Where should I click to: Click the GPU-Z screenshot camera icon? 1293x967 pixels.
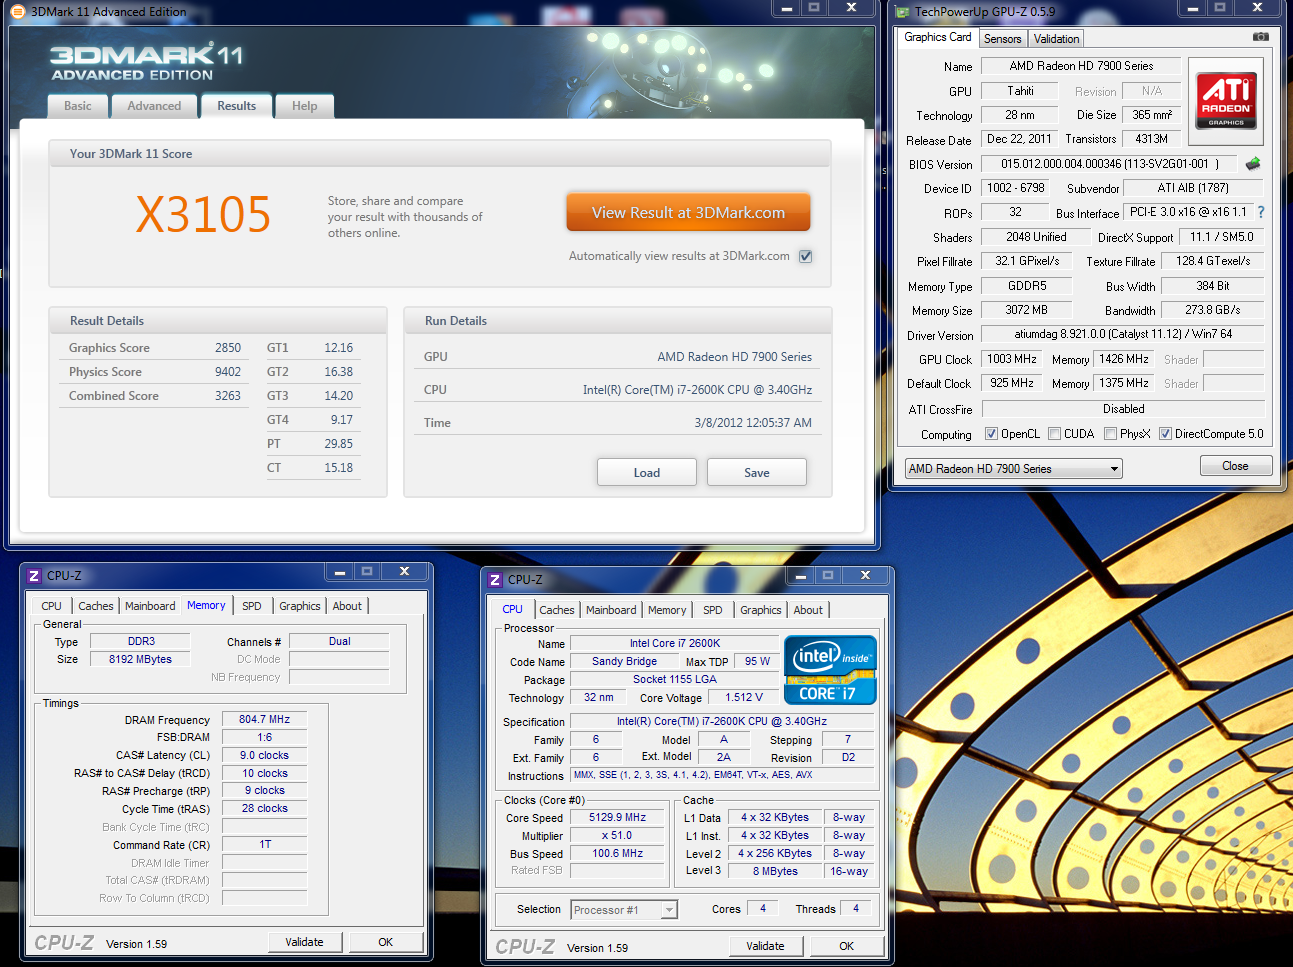click(x=1261, y=37)
